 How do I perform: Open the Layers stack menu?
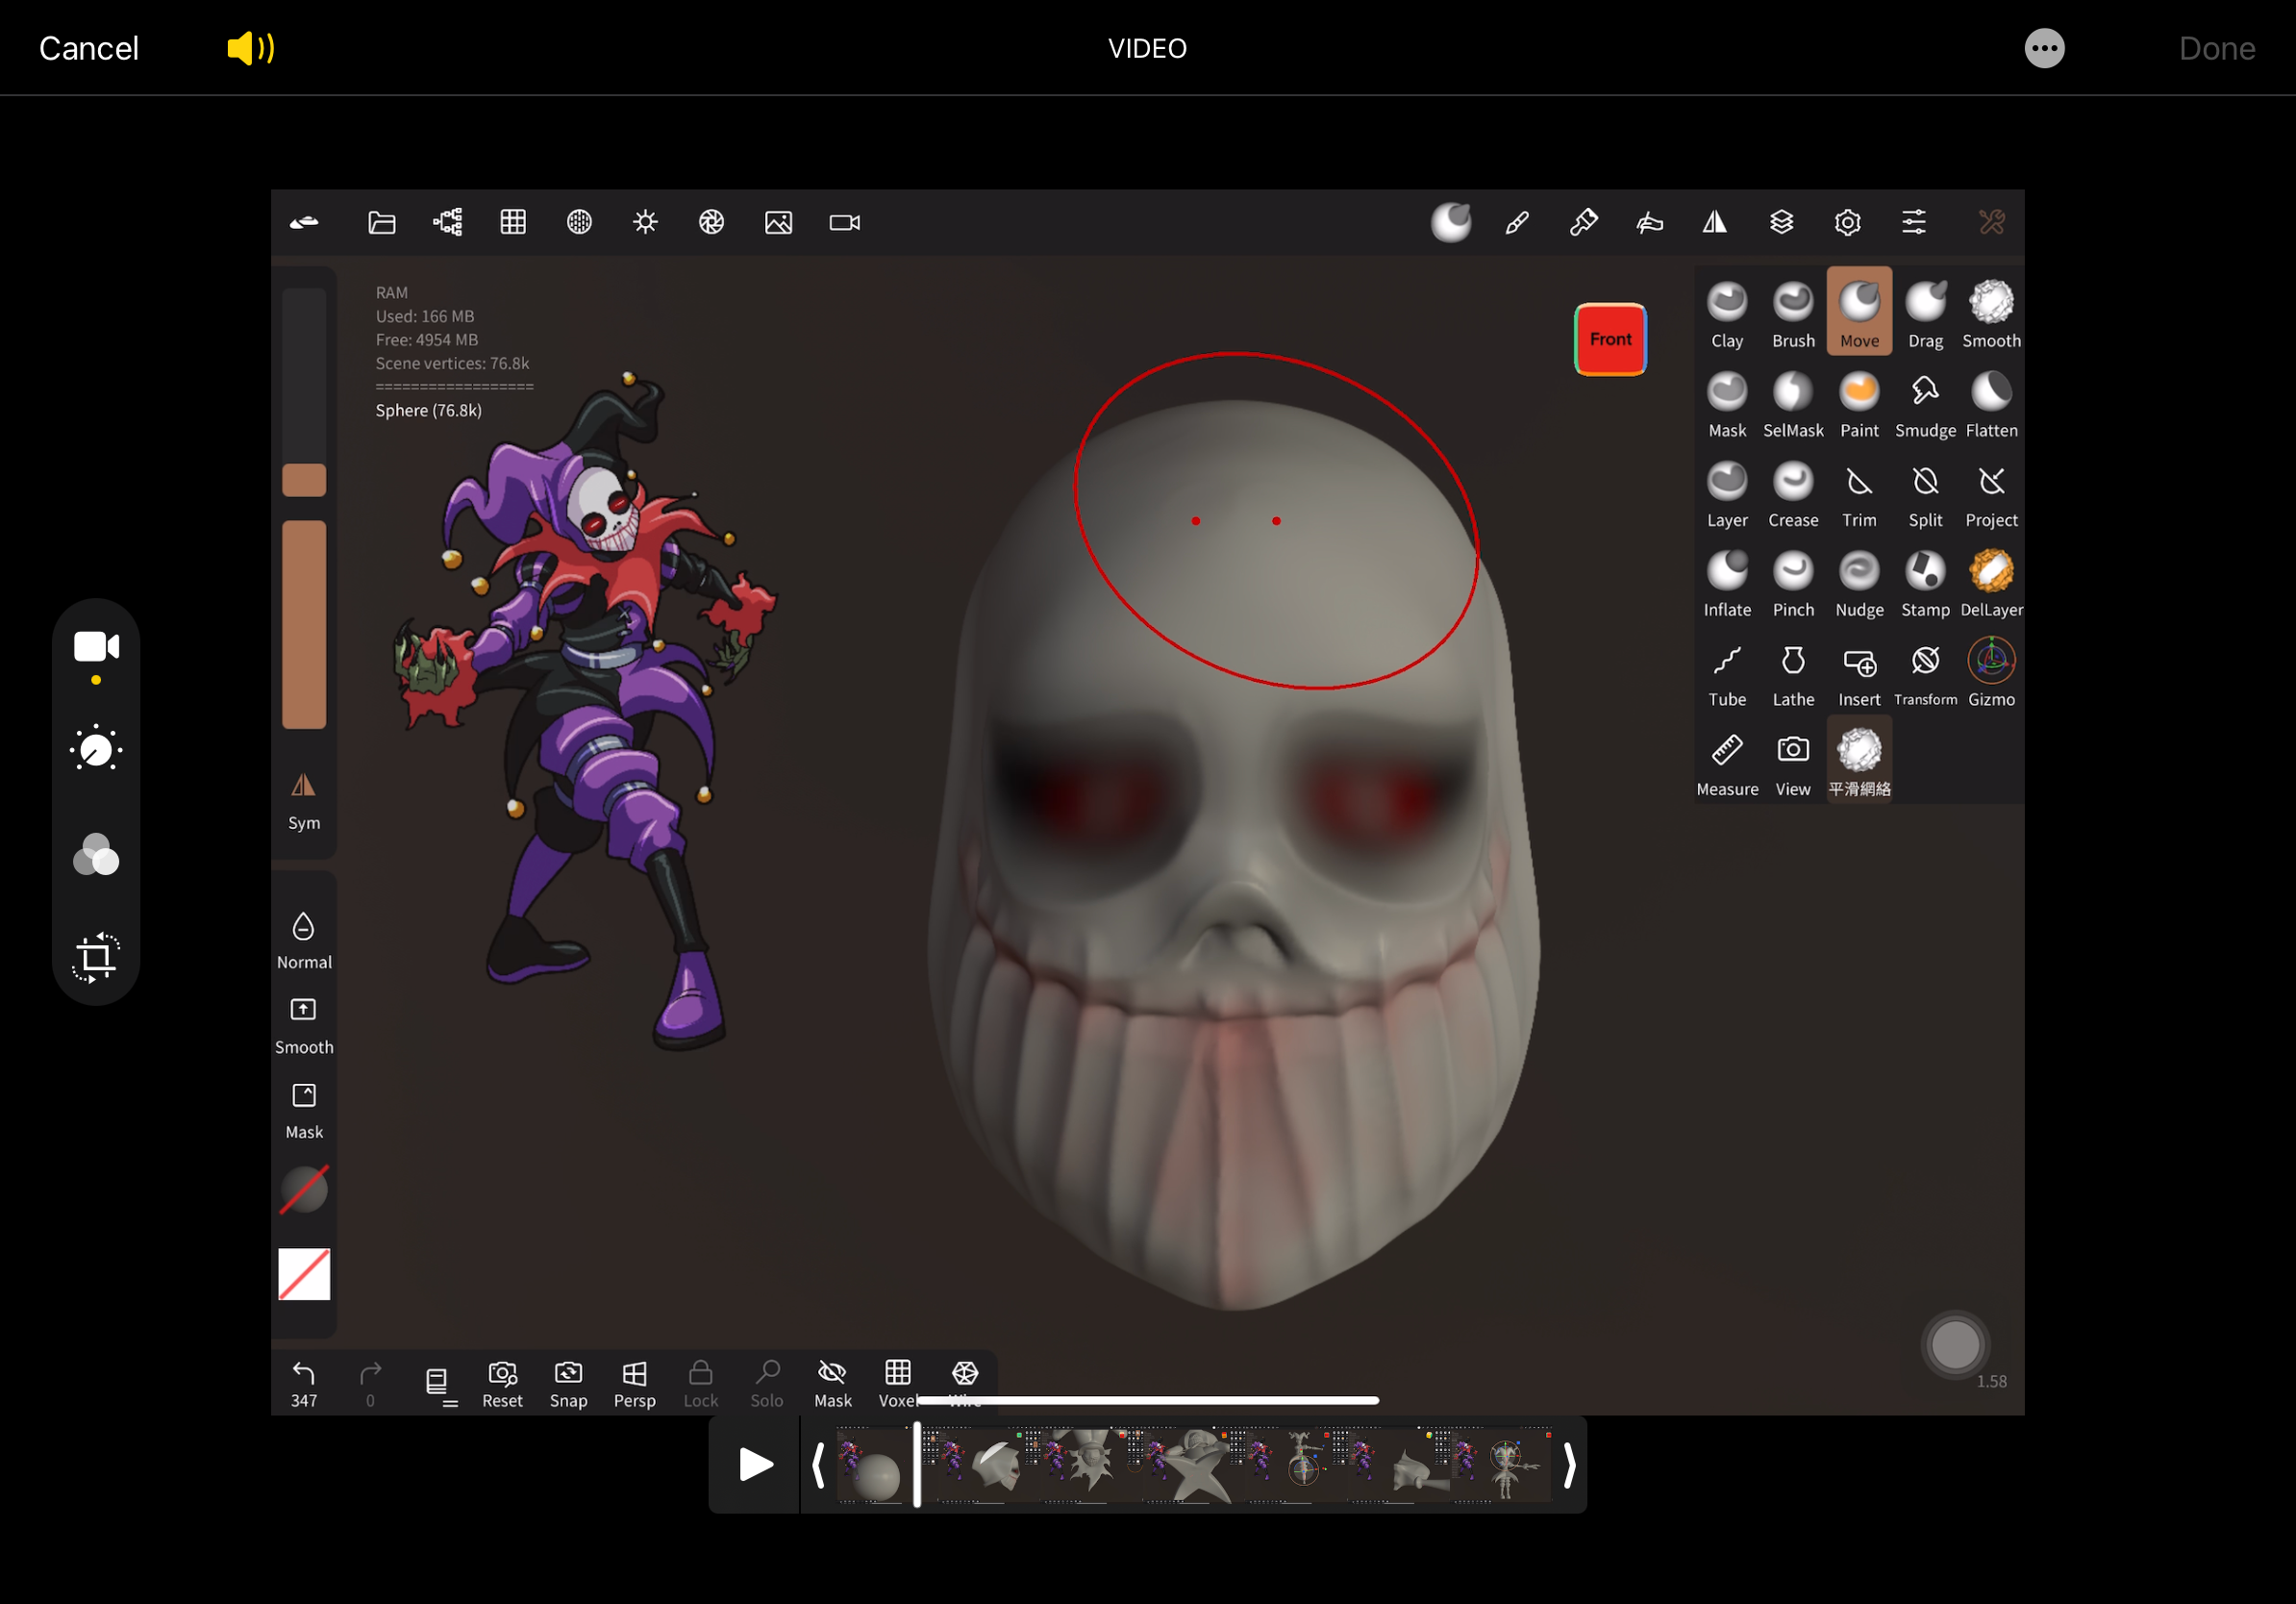(x=1781, y=222)
